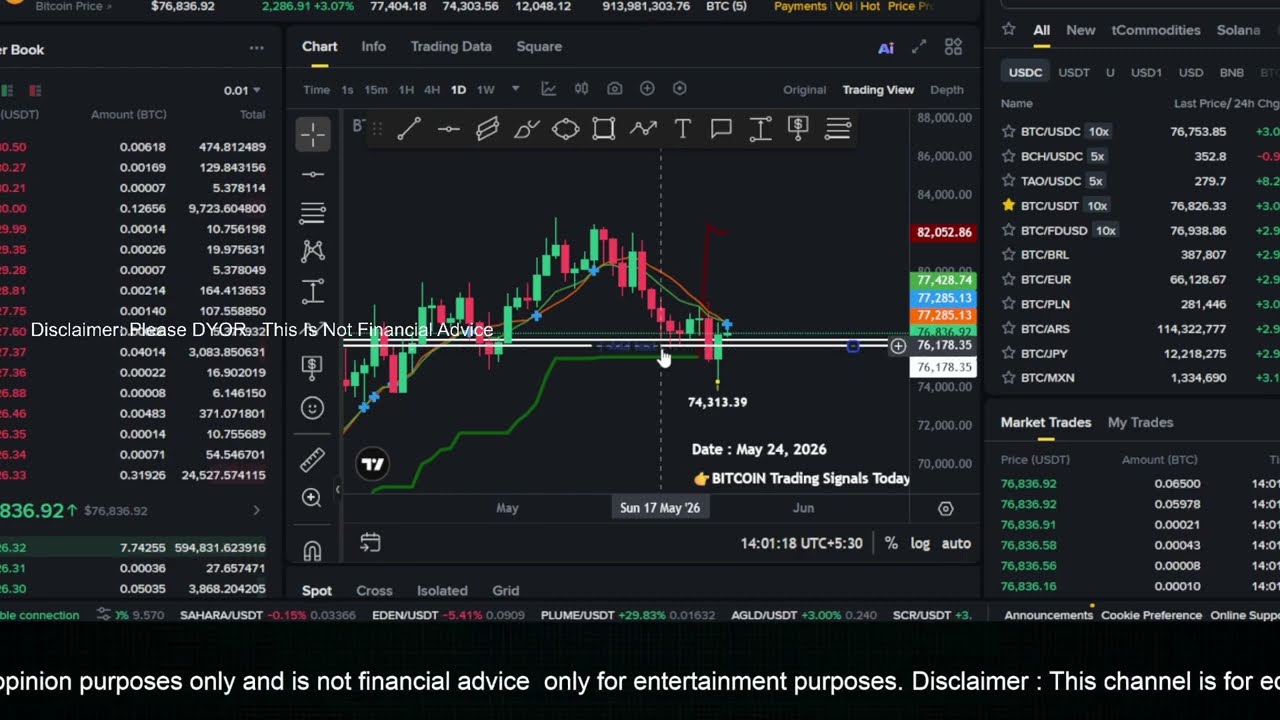1280x720 pixels.
Task: Open the Trading Data tab
Action: pos(451,47)
